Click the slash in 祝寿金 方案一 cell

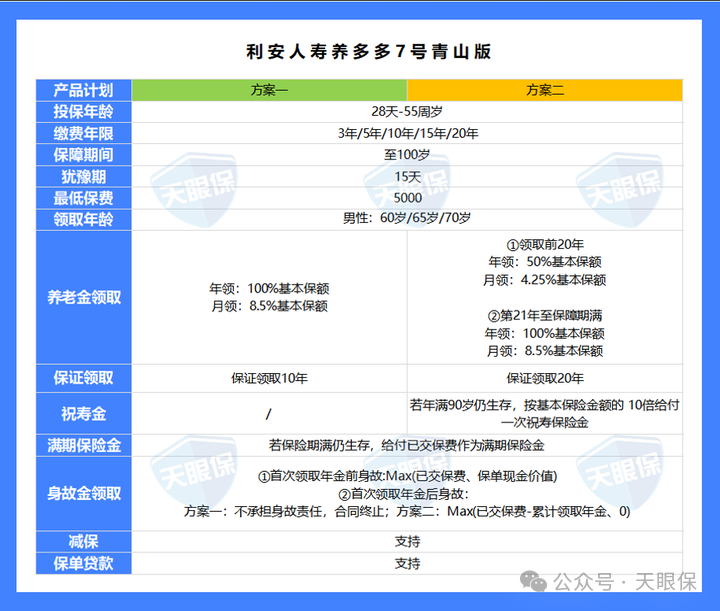pyautogui.click(x=269, y=414)
